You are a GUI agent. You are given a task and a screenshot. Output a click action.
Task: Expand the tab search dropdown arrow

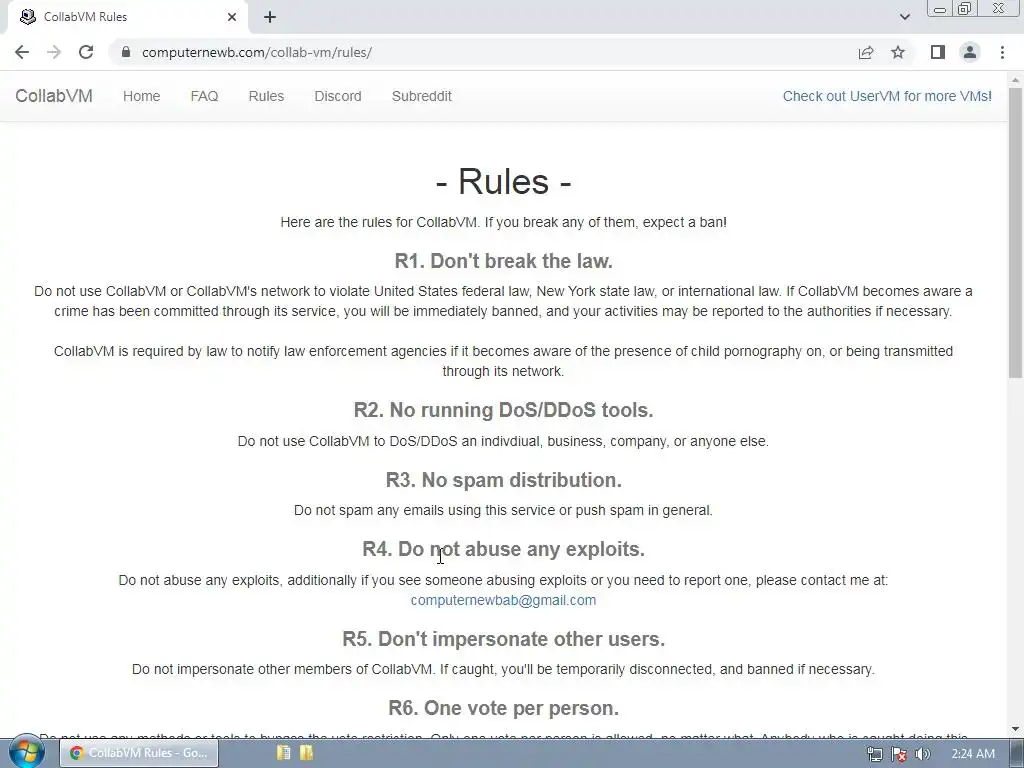[904, 17]
